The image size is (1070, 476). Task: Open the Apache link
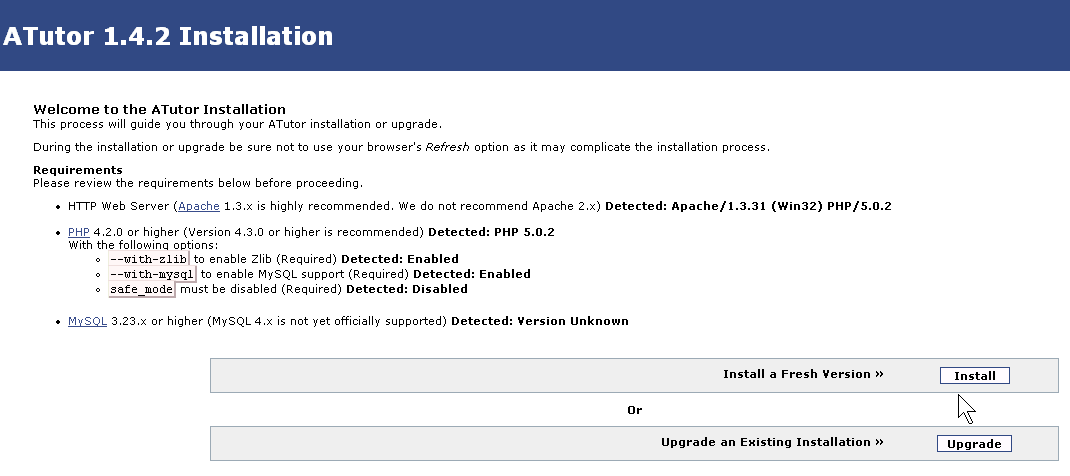[x=199, y=206]
